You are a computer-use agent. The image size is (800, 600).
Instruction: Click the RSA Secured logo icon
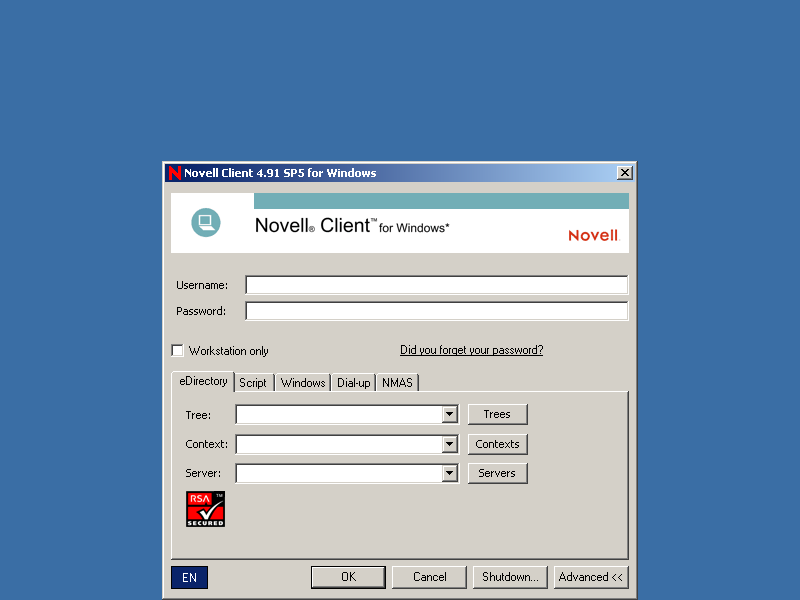pyautogui.click(x=206, y=509)
